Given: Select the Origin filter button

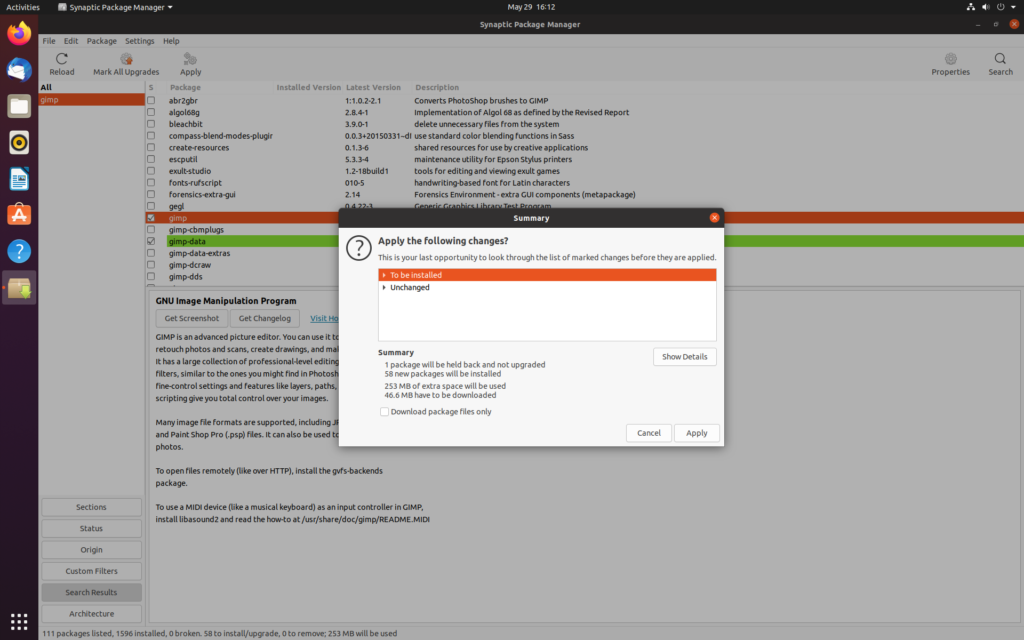Looking at the screenshot, I should (x=91, y=550).
